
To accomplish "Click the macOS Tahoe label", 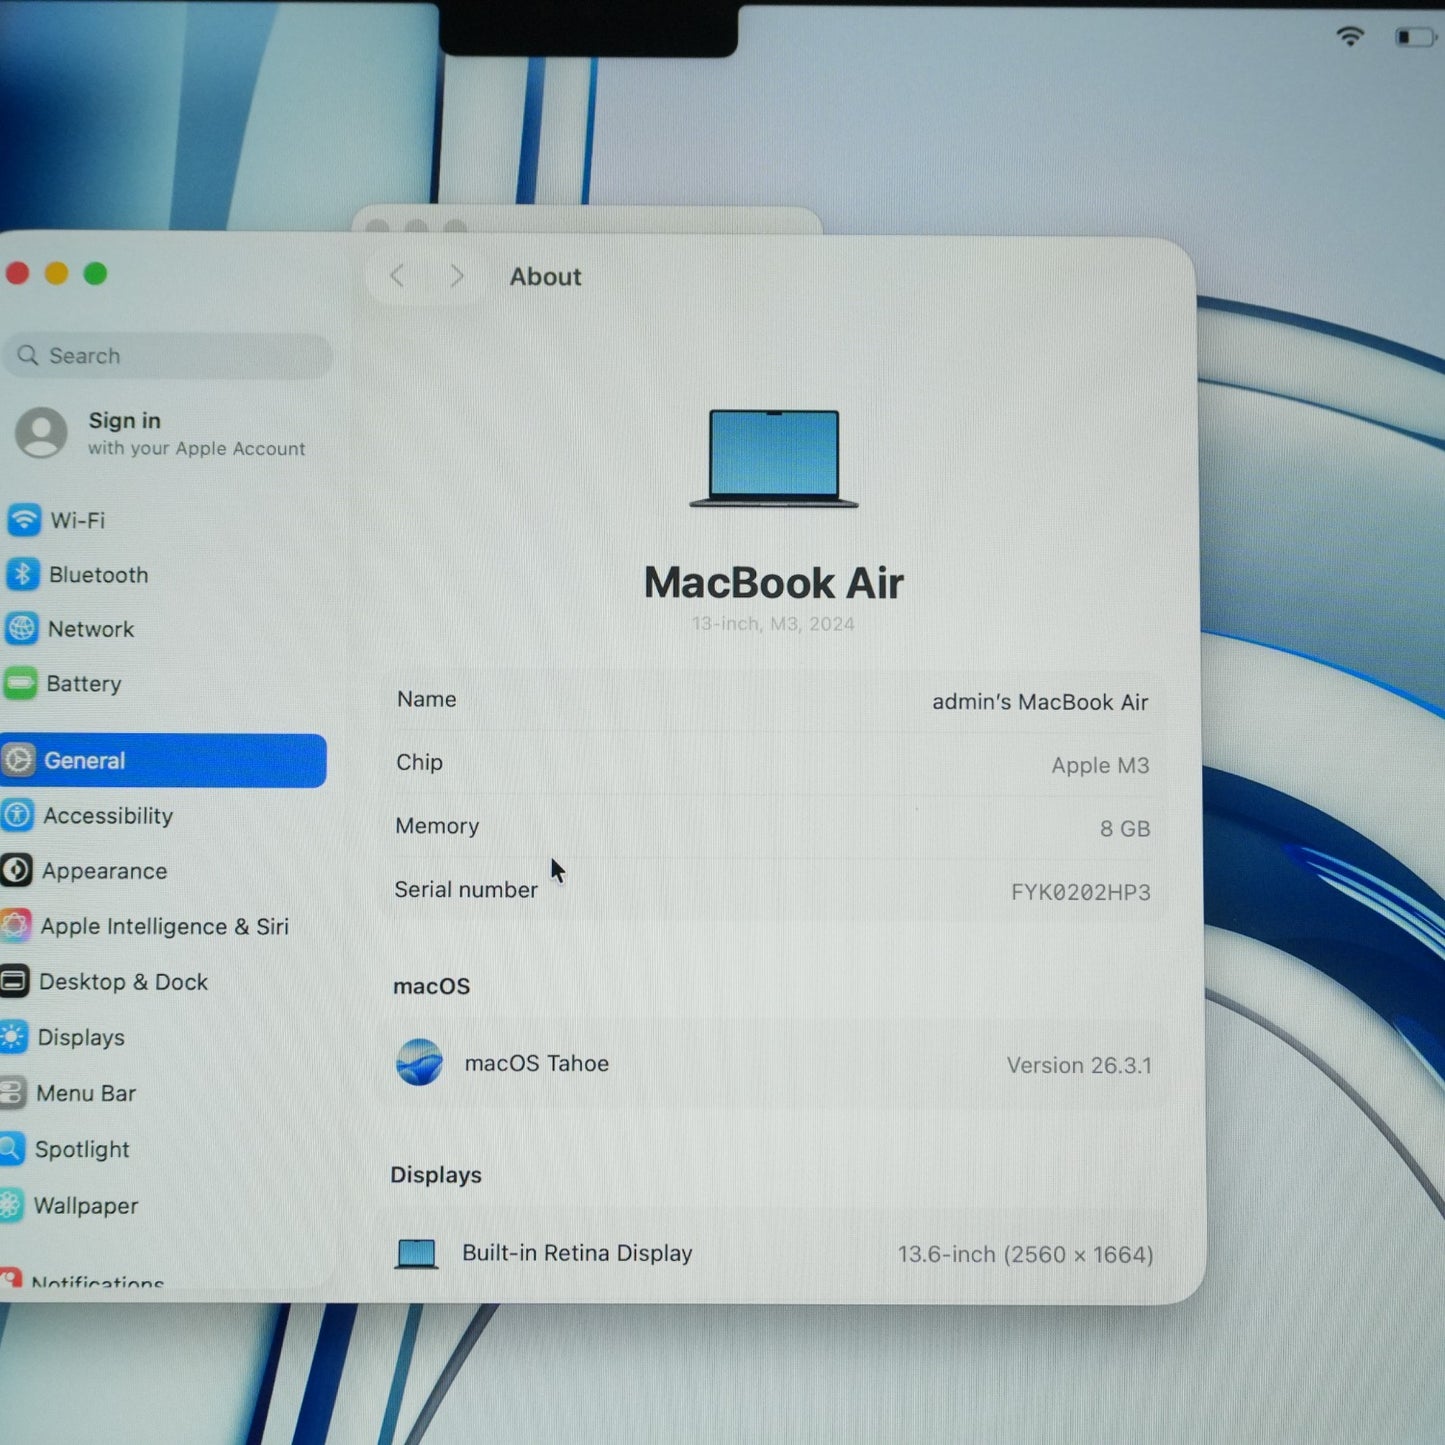I will [537, 1063].
